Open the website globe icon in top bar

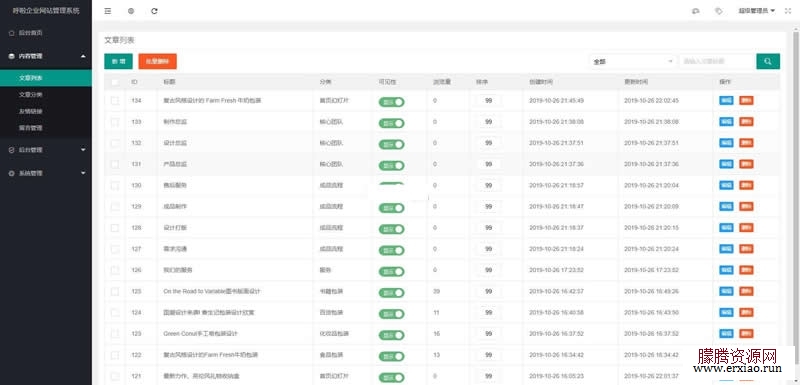131,11
